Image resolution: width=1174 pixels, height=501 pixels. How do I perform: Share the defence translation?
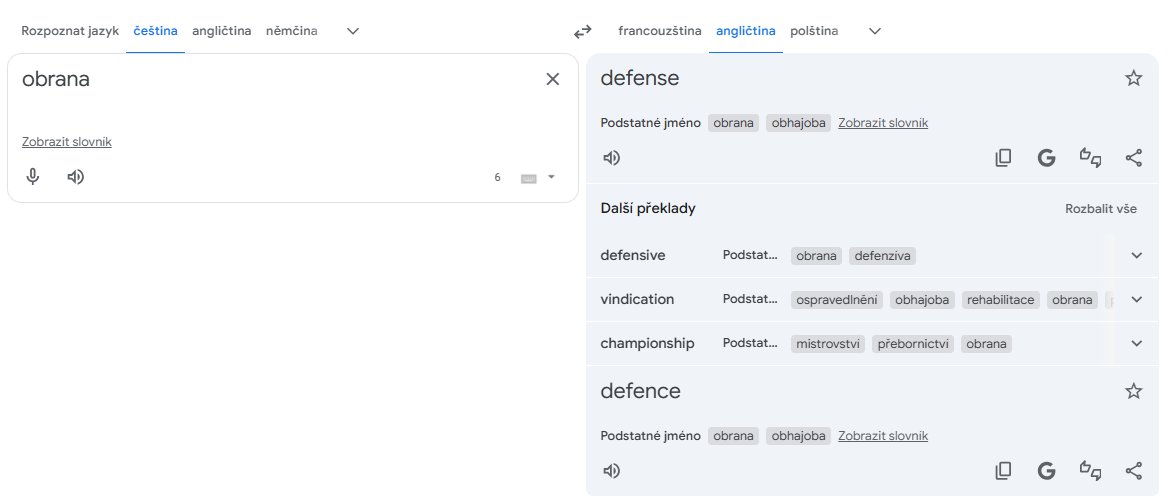tap(1134, 471)
